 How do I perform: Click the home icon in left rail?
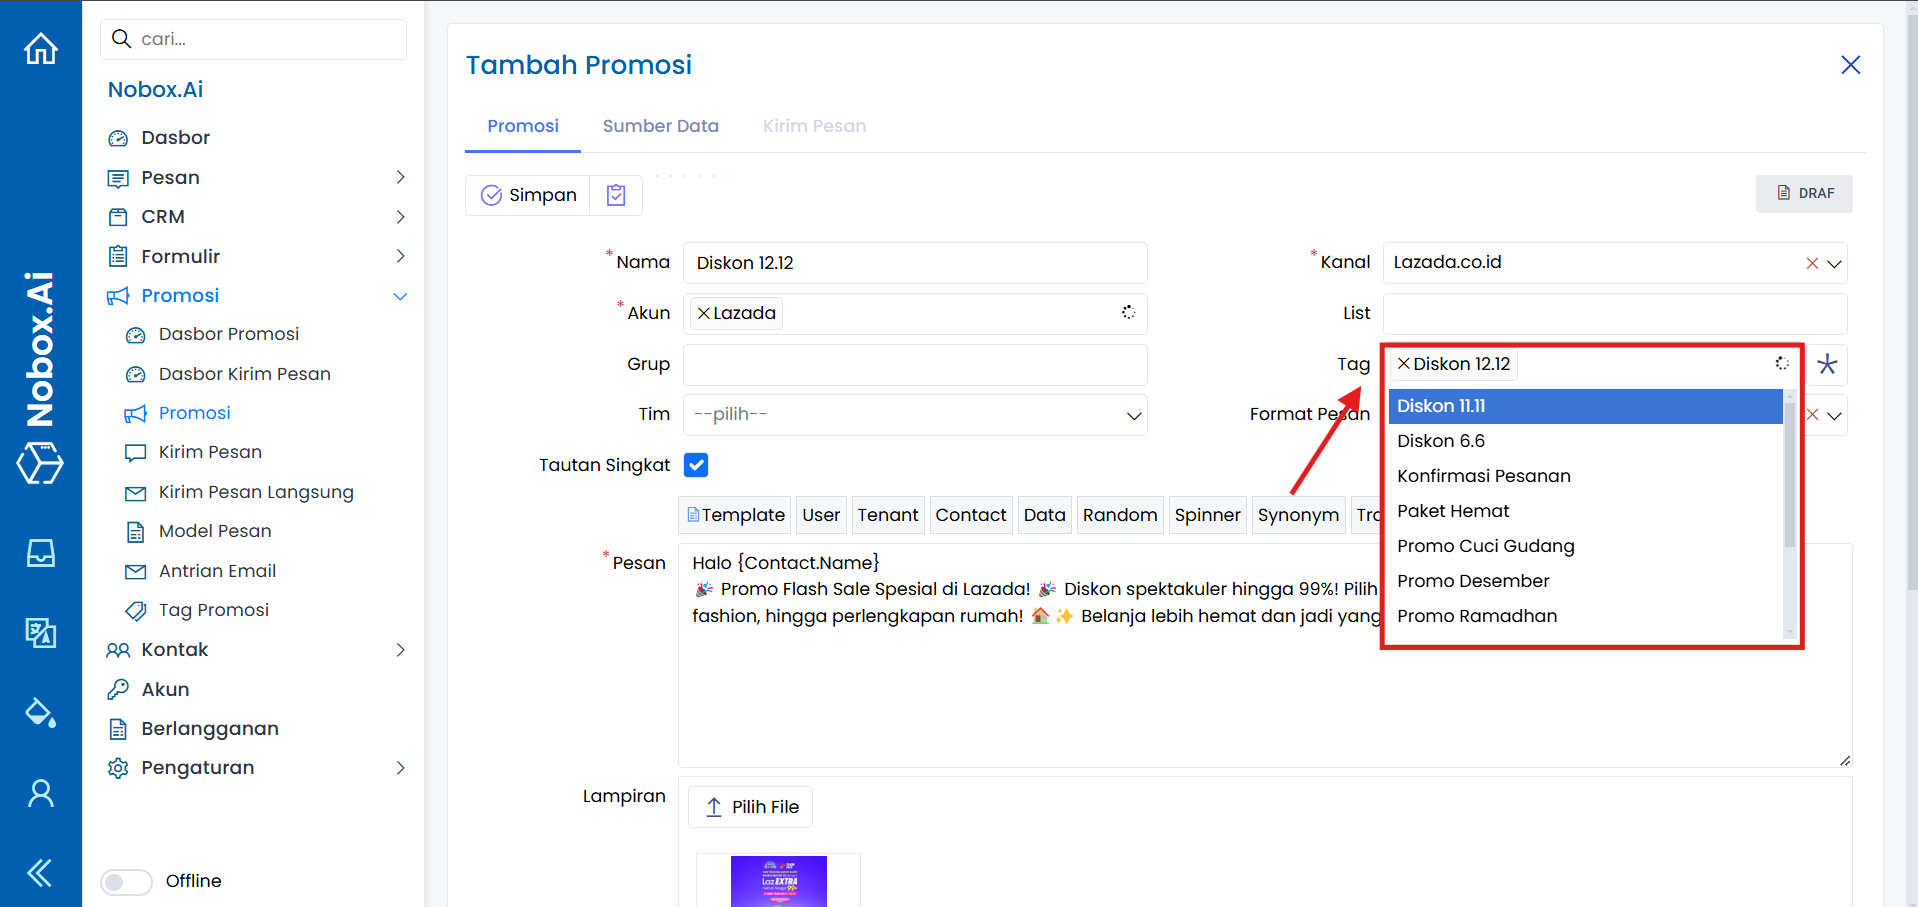click(41, 48)
